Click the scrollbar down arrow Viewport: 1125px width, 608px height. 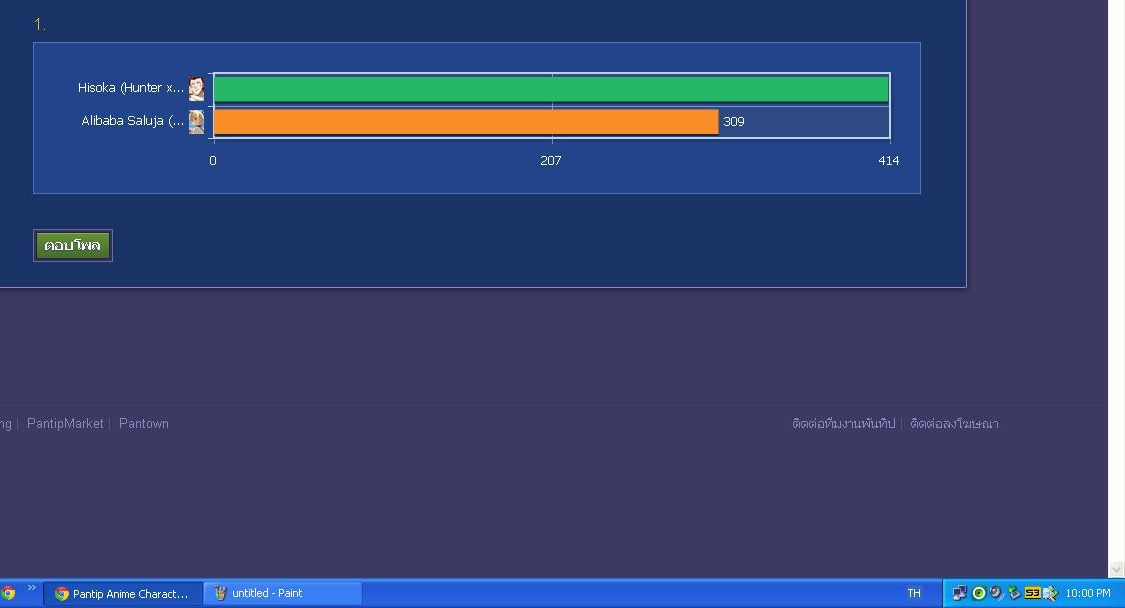tap(1116, 570)
